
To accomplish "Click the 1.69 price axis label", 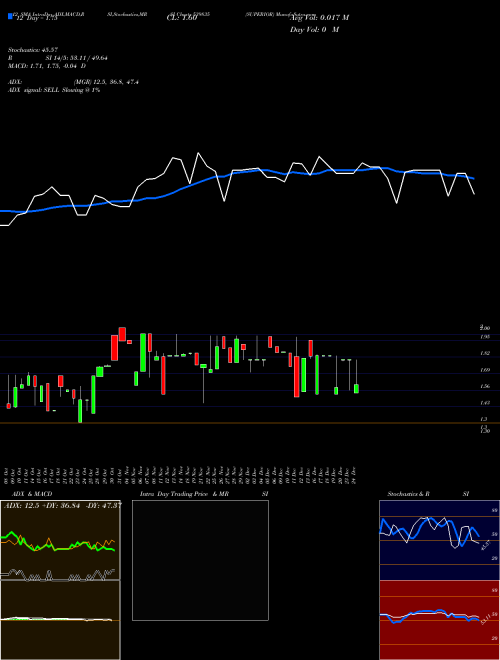I will [485, 370].
